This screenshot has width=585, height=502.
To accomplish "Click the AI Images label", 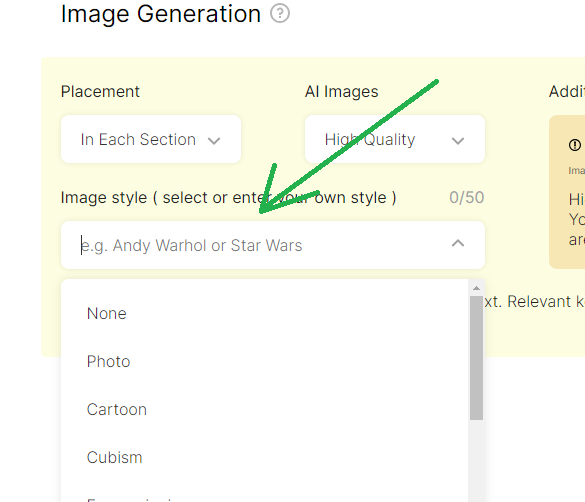I will [x=341, y=91].
